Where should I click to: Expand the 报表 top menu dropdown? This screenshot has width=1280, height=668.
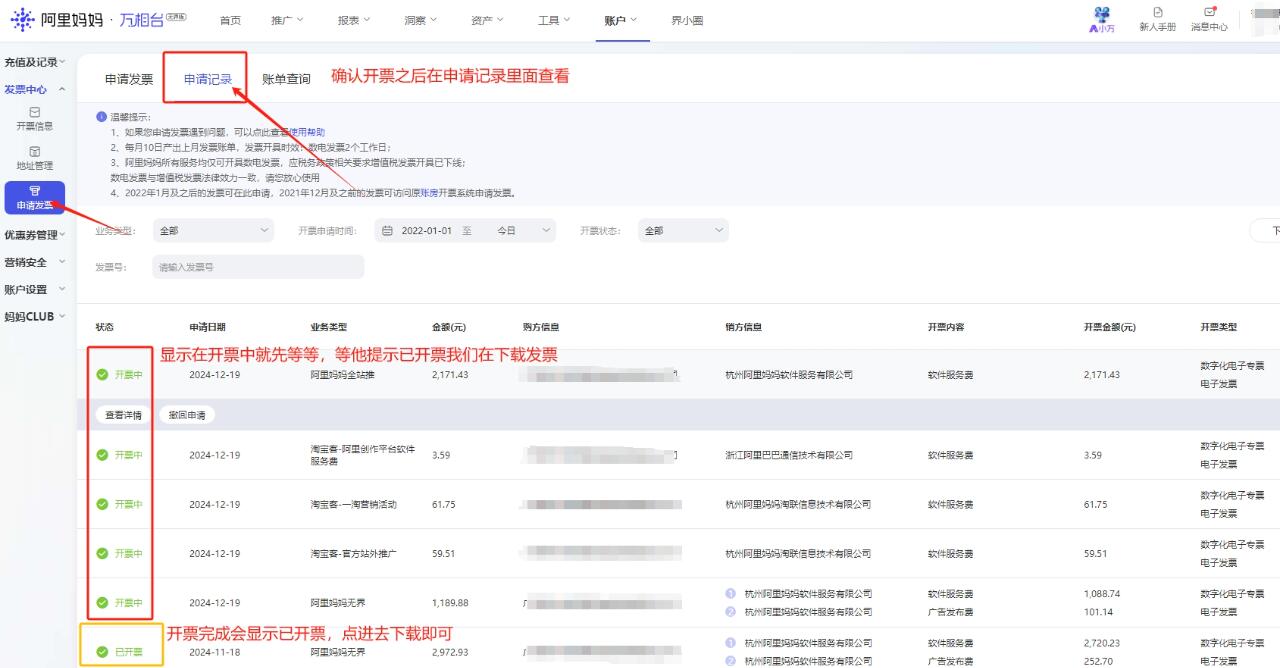[353, 20]
